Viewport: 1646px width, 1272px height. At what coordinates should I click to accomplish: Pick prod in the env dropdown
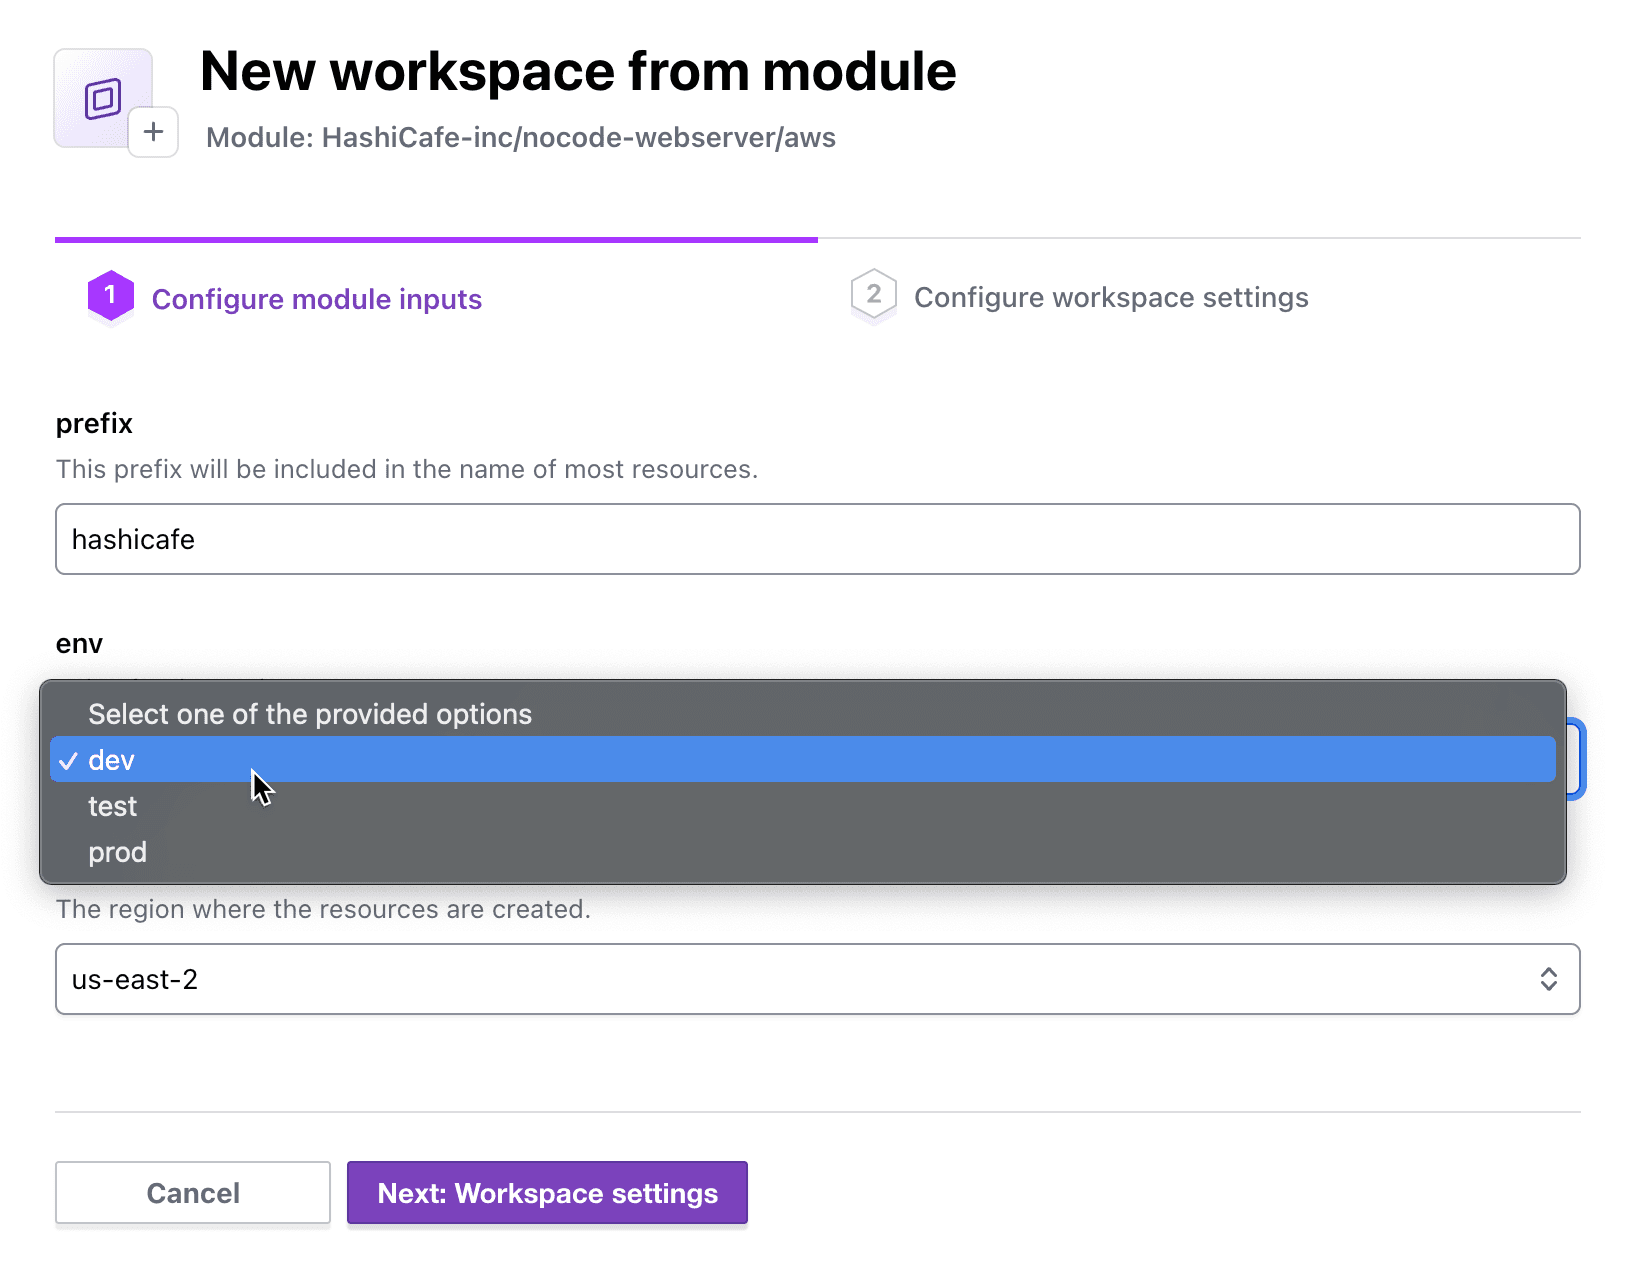click(x=117, y=852)
